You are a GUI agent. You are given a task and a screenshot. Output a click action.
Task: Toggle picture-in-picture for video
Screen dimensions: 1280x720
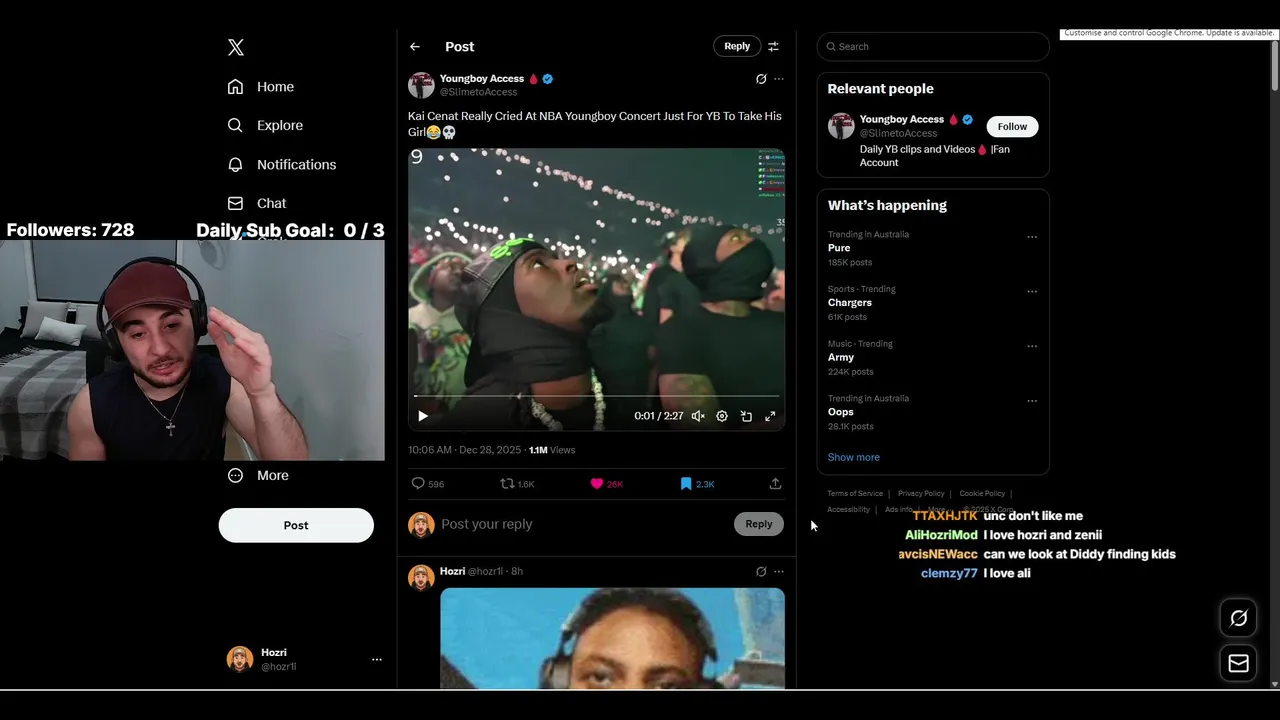tap(746, 416)
